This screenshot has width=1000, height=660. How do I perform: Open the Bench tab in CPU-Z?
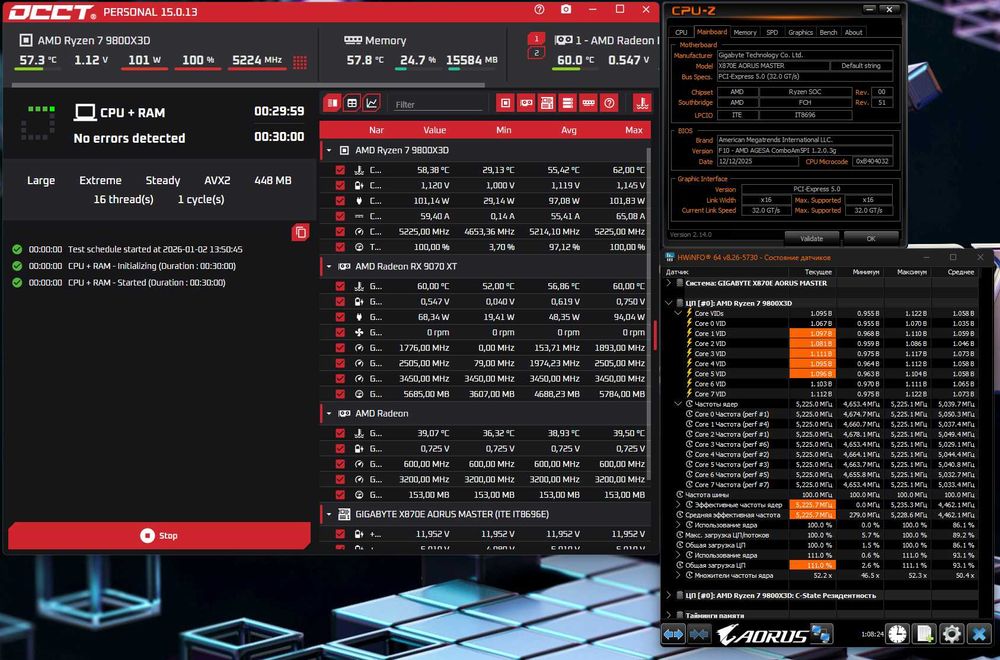[828, 33]
